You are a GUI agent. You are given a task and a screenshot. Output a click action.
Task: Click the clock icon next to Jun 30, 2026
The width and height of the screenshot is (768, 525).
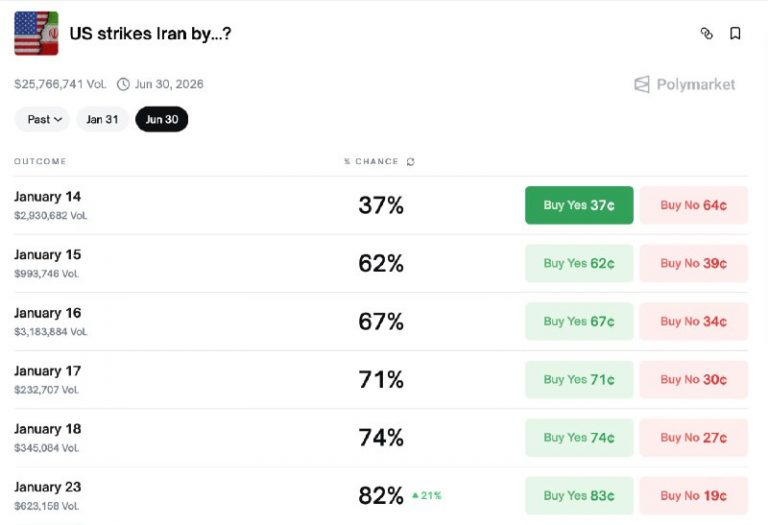(x=123, y=84)
